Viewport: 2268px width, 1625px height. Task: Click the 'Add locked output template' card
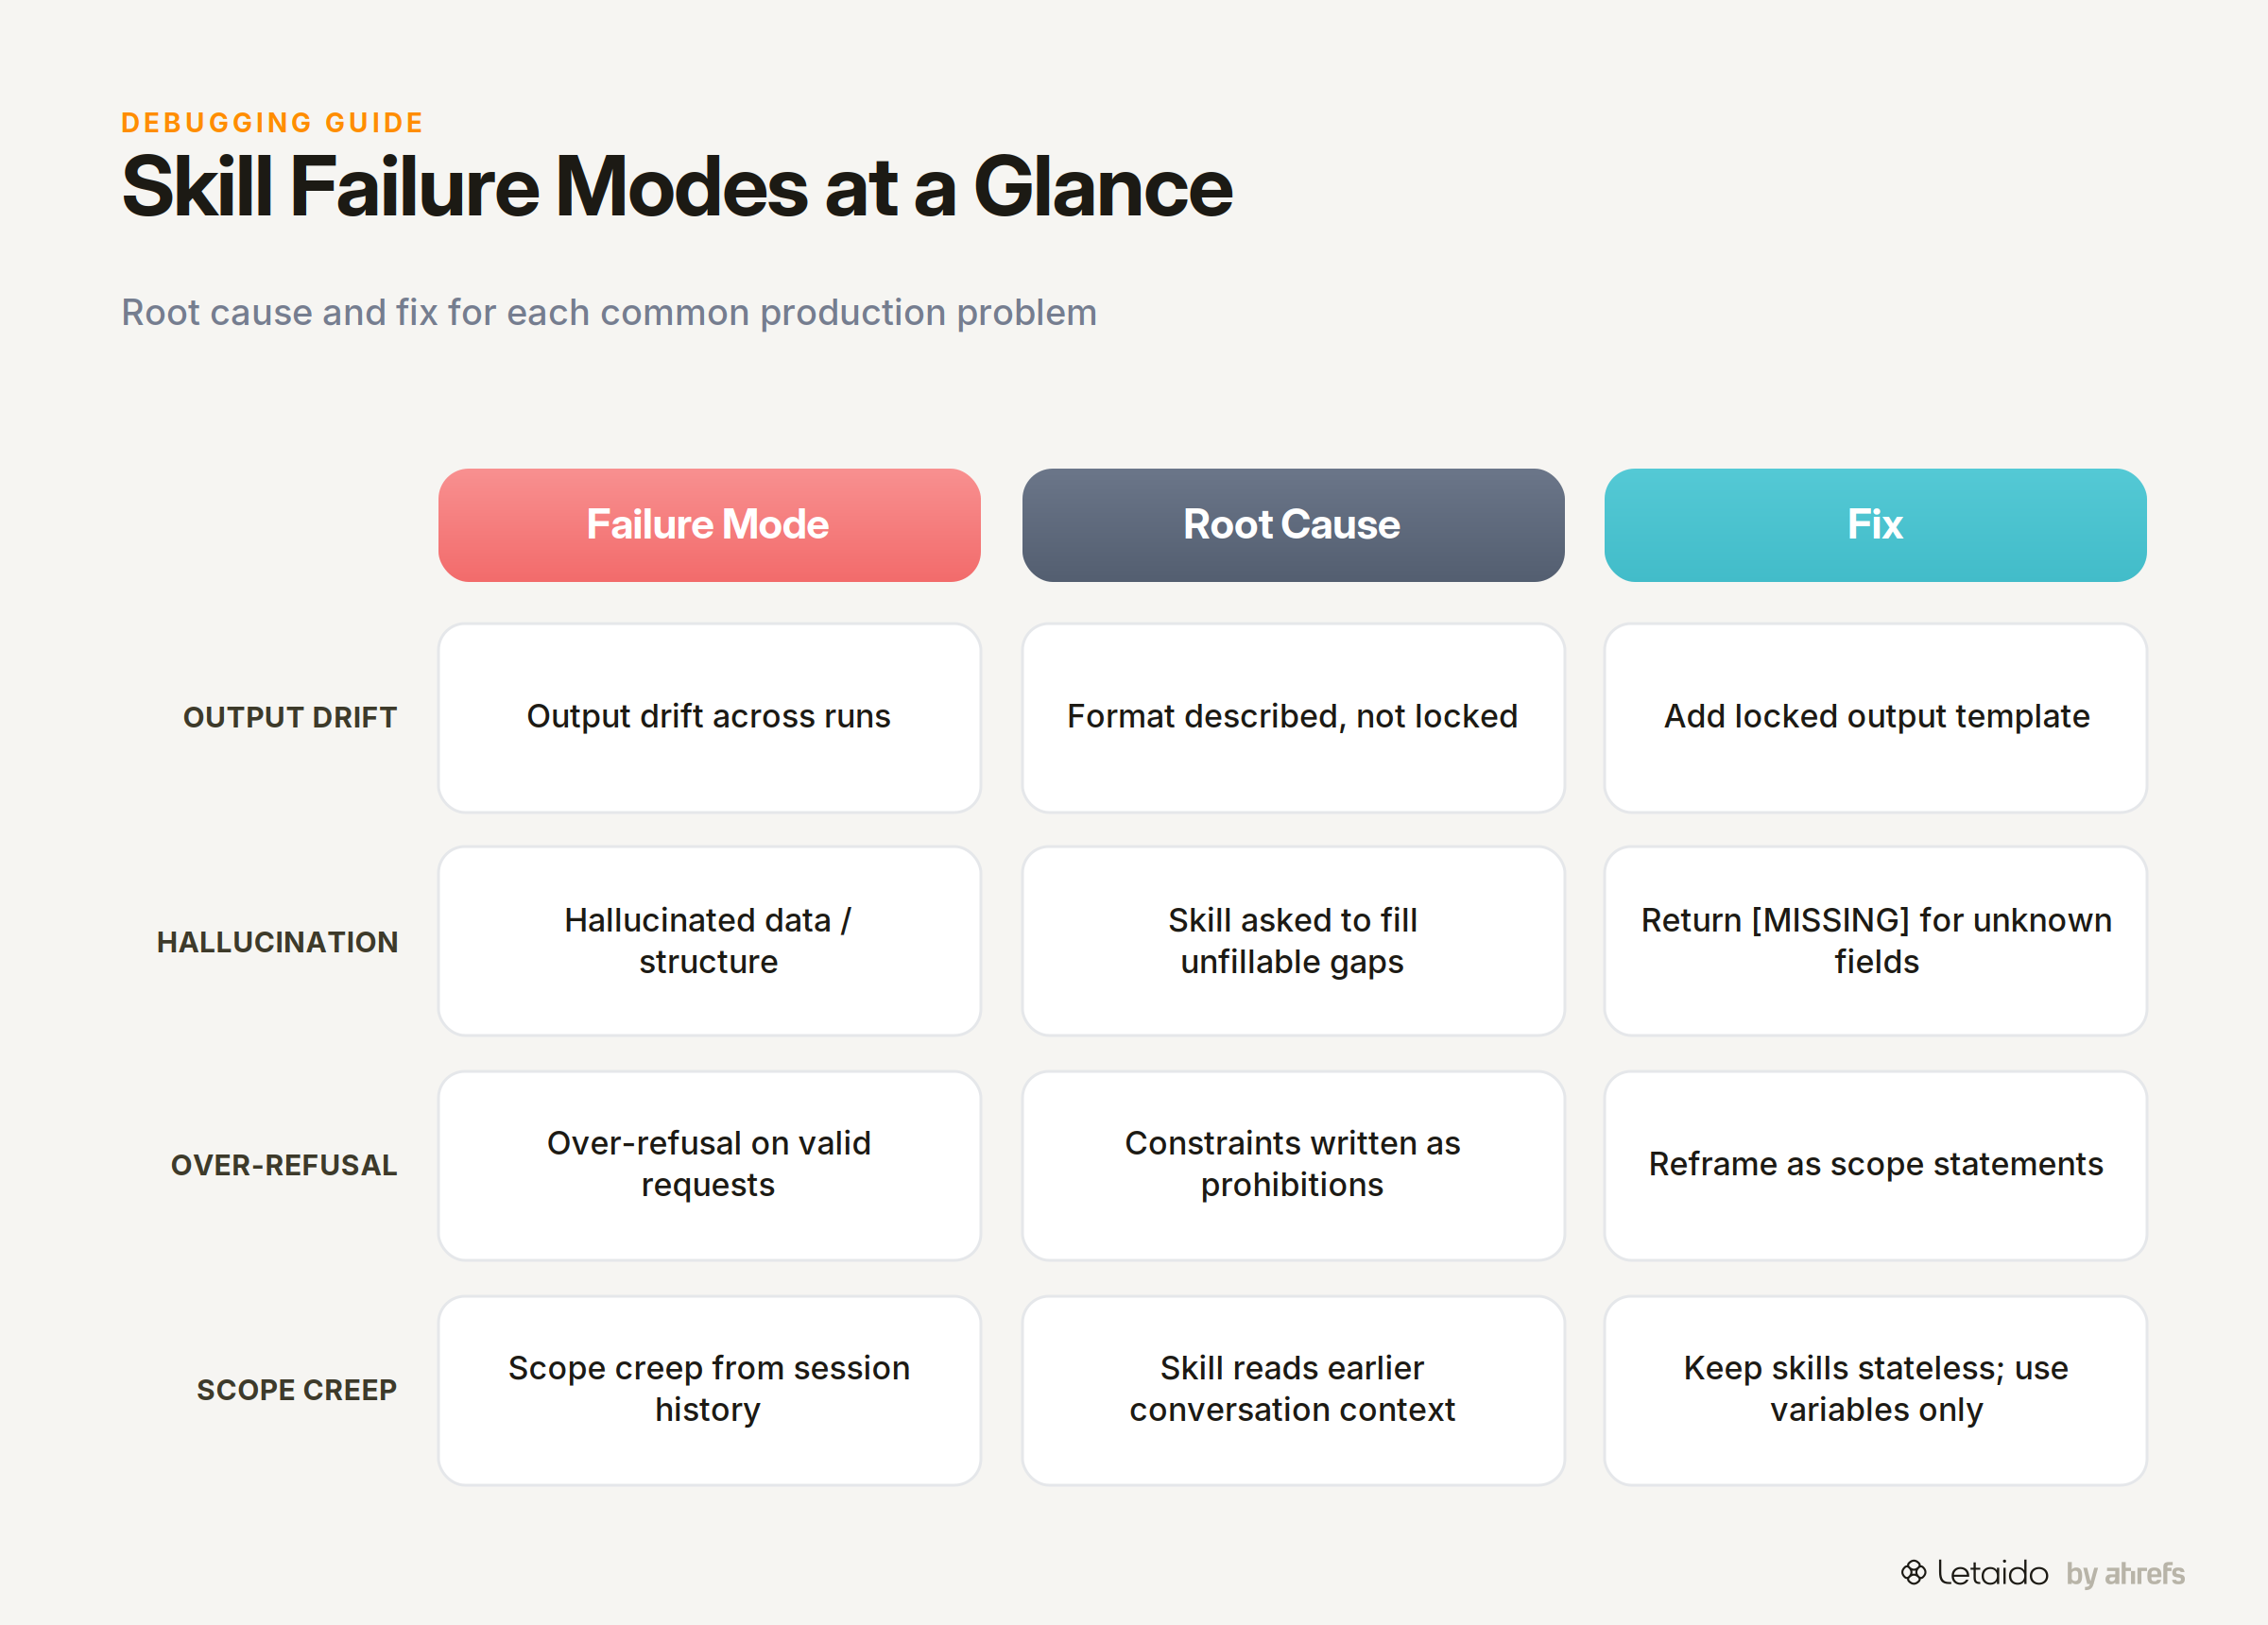(1875, 718)
